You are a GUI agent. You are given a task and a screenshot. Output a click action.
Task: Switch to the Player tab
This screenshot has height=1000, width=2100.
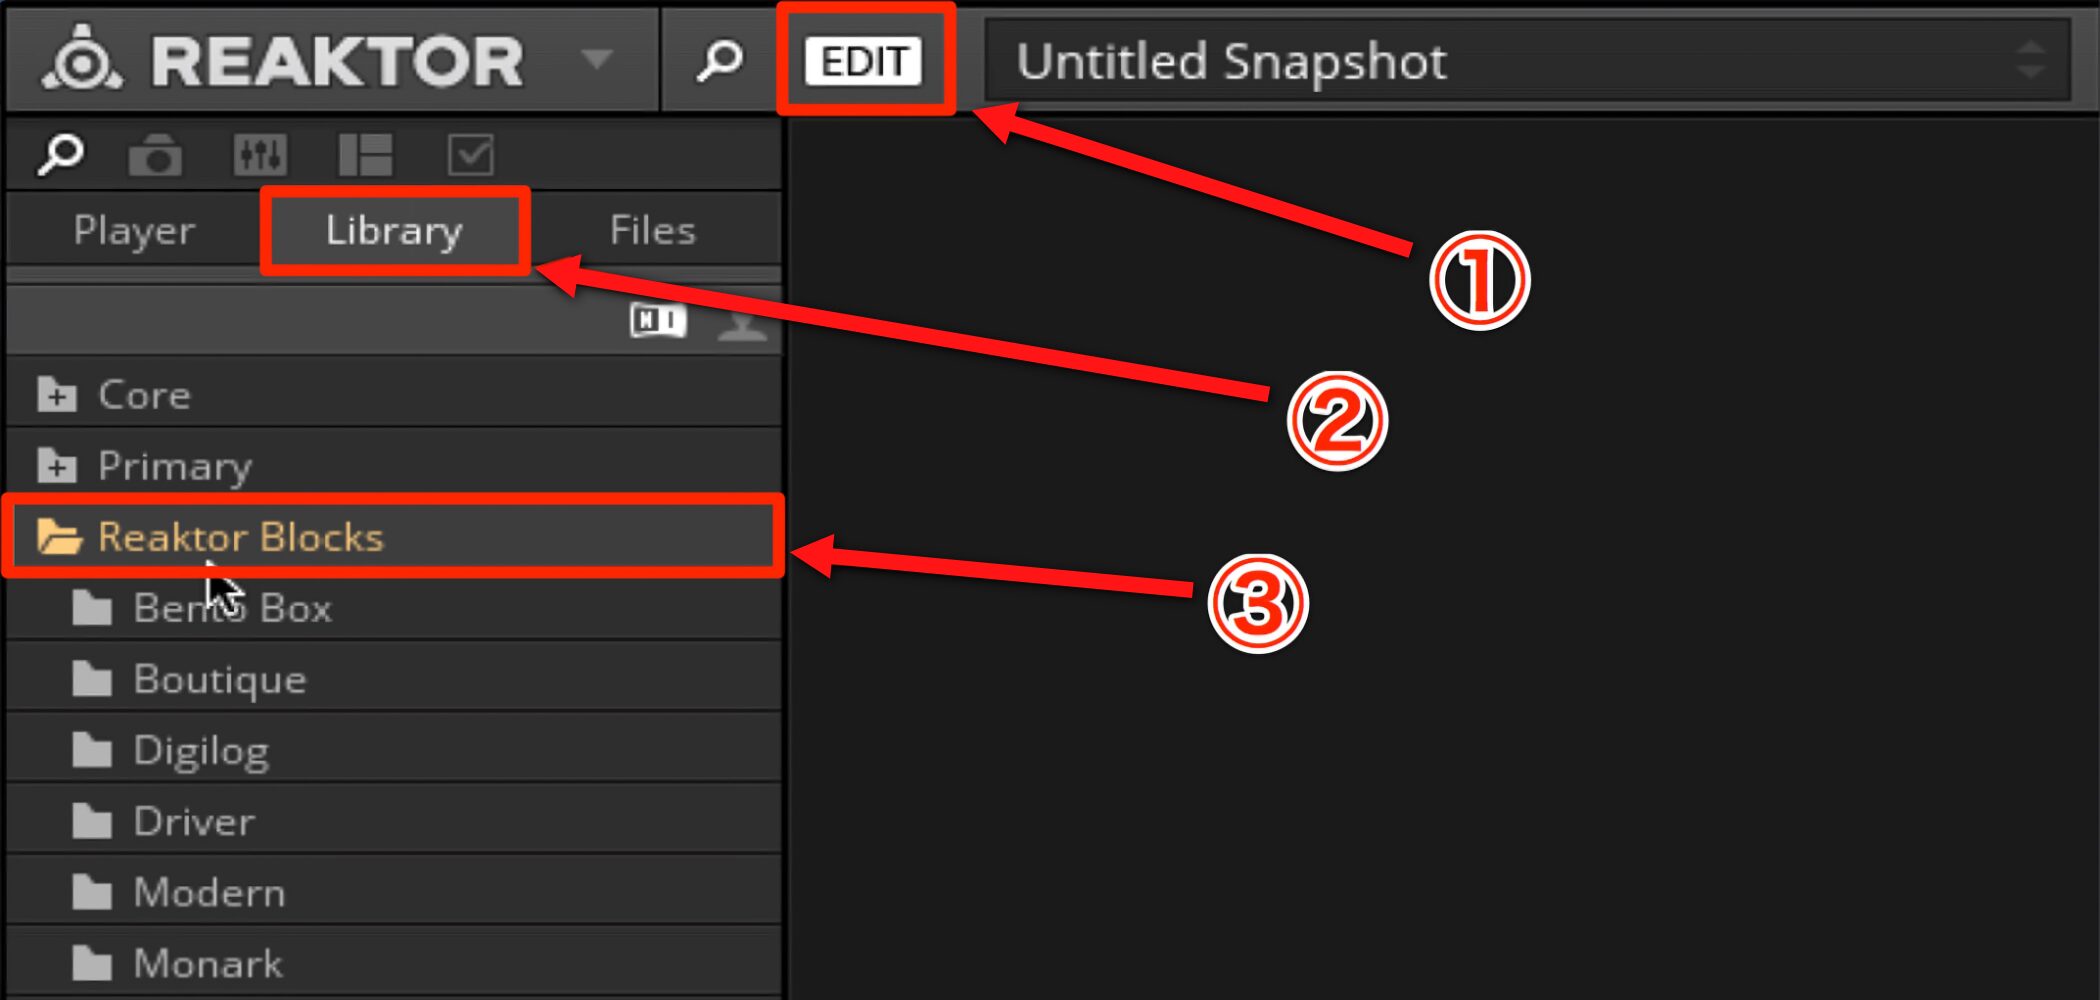coord(134,230)
